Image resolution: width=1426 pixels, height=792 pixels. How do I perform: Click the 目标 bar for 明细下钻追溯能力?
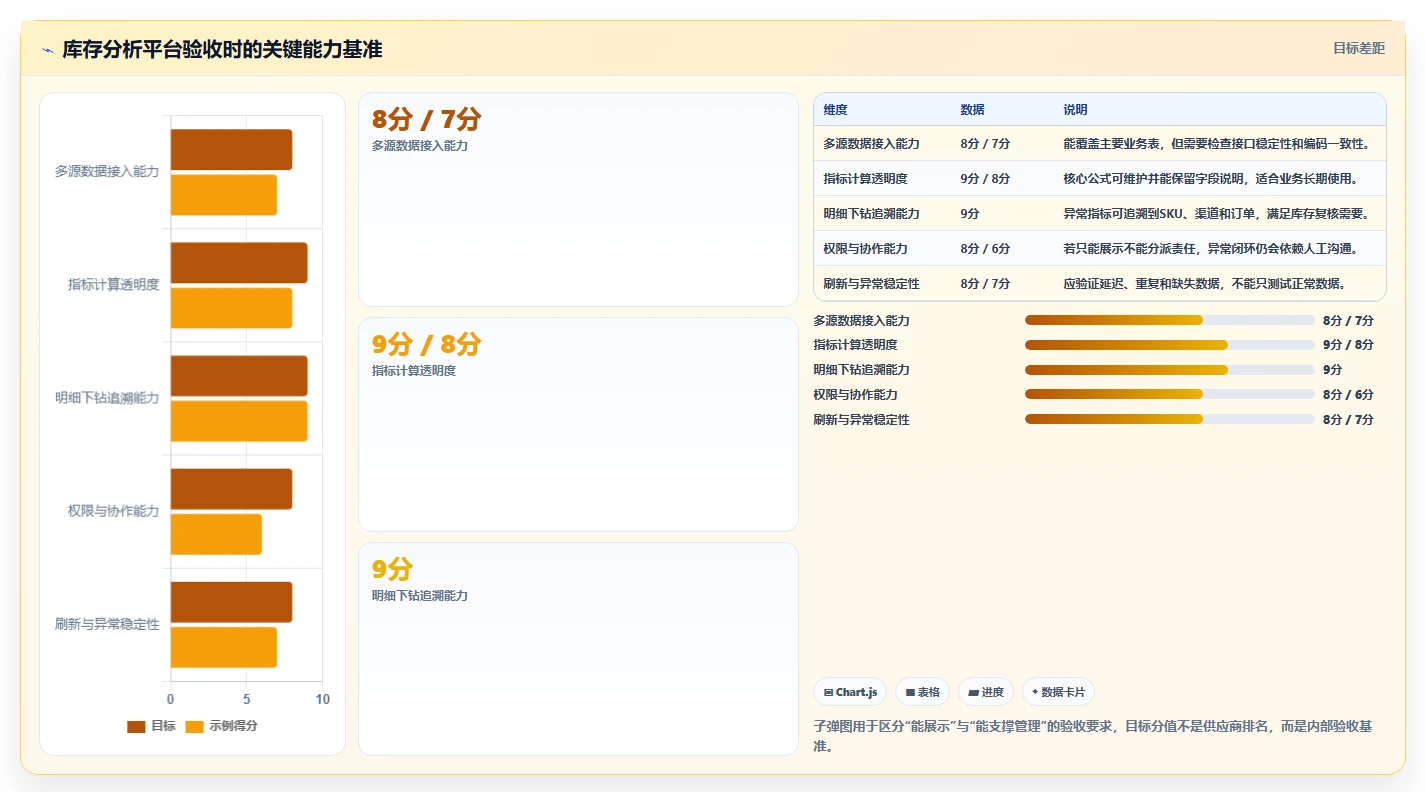pos(239,376)
